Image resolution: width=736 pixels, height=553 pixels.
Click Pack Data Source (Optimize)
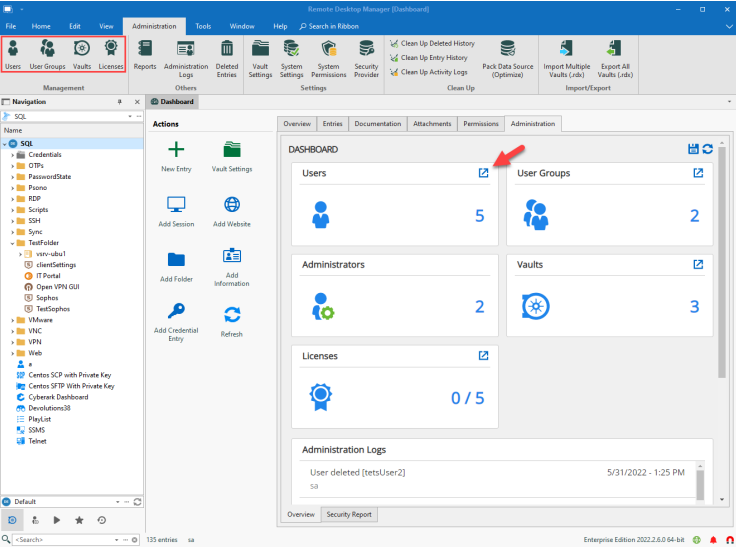coord(507,59)
